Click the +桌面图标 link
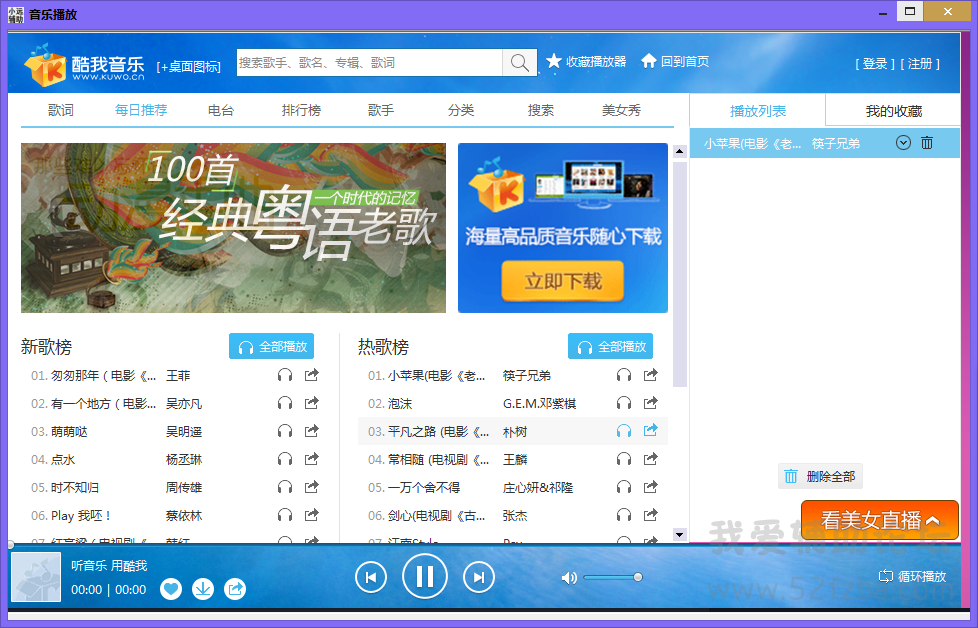The width and height of the screenshot is (978, 628). pyautogui.click(x=188, y=66)
